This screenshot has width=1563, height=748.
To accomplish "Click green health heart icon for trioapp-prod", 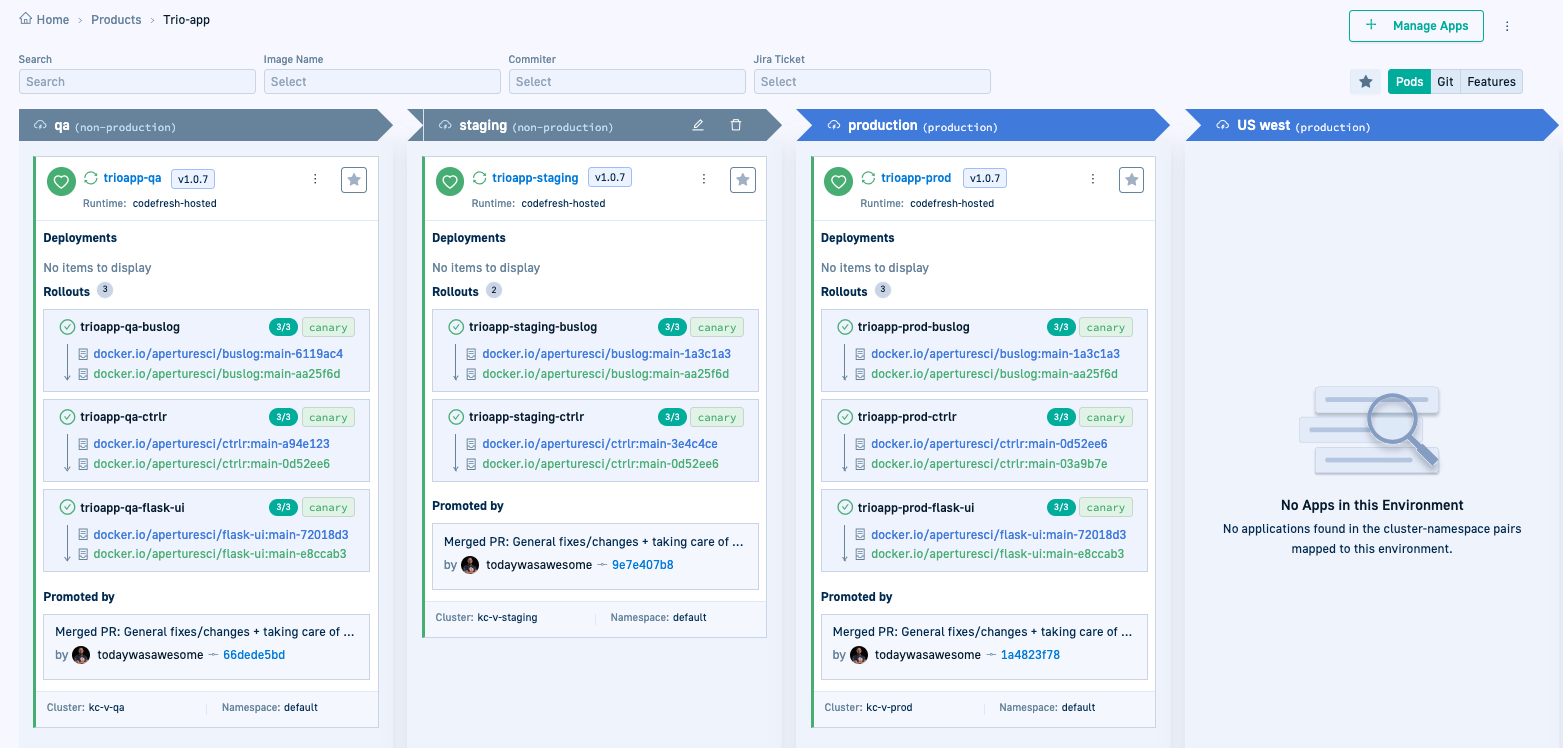I will (838, 181).
